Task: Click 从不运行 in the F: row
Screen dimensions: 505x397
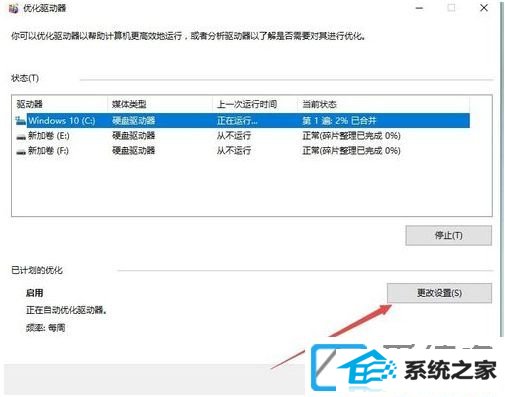Action: point(234,151)
